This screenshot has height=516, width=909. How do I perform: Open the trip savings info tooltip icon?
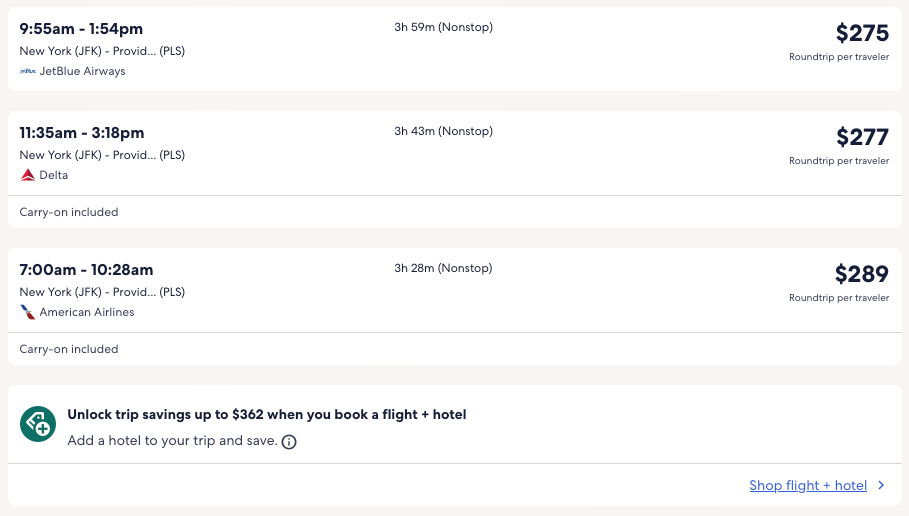289,442
